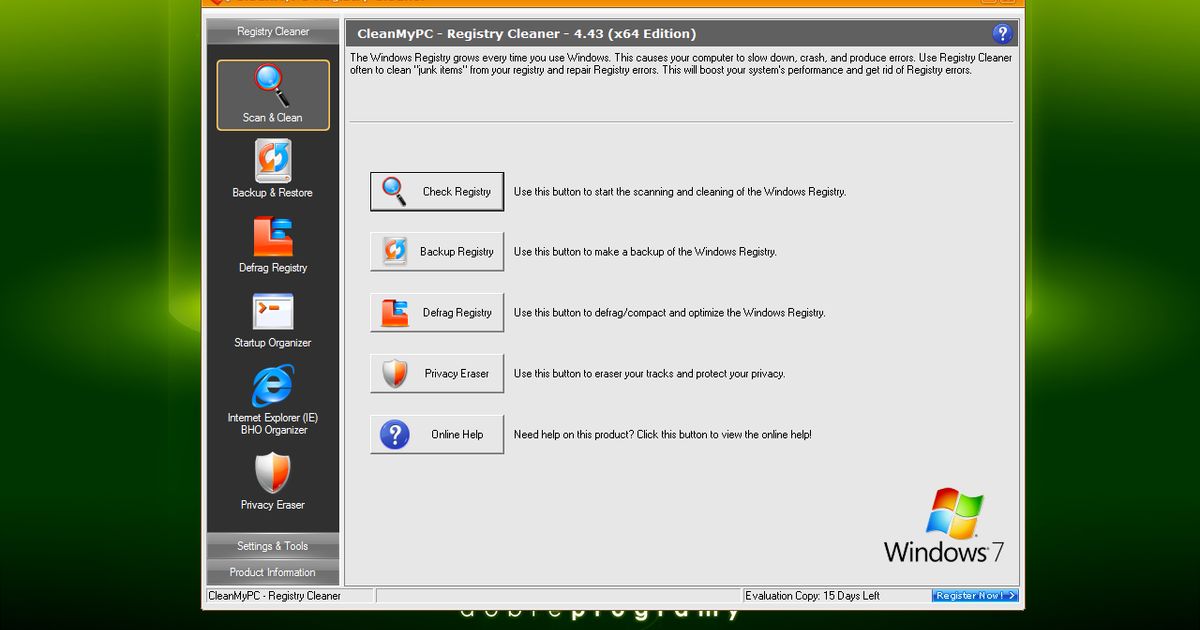Open Startup Organizer in the sidebar
This screenshot has height=630, width=1200.
click(273, 320)
